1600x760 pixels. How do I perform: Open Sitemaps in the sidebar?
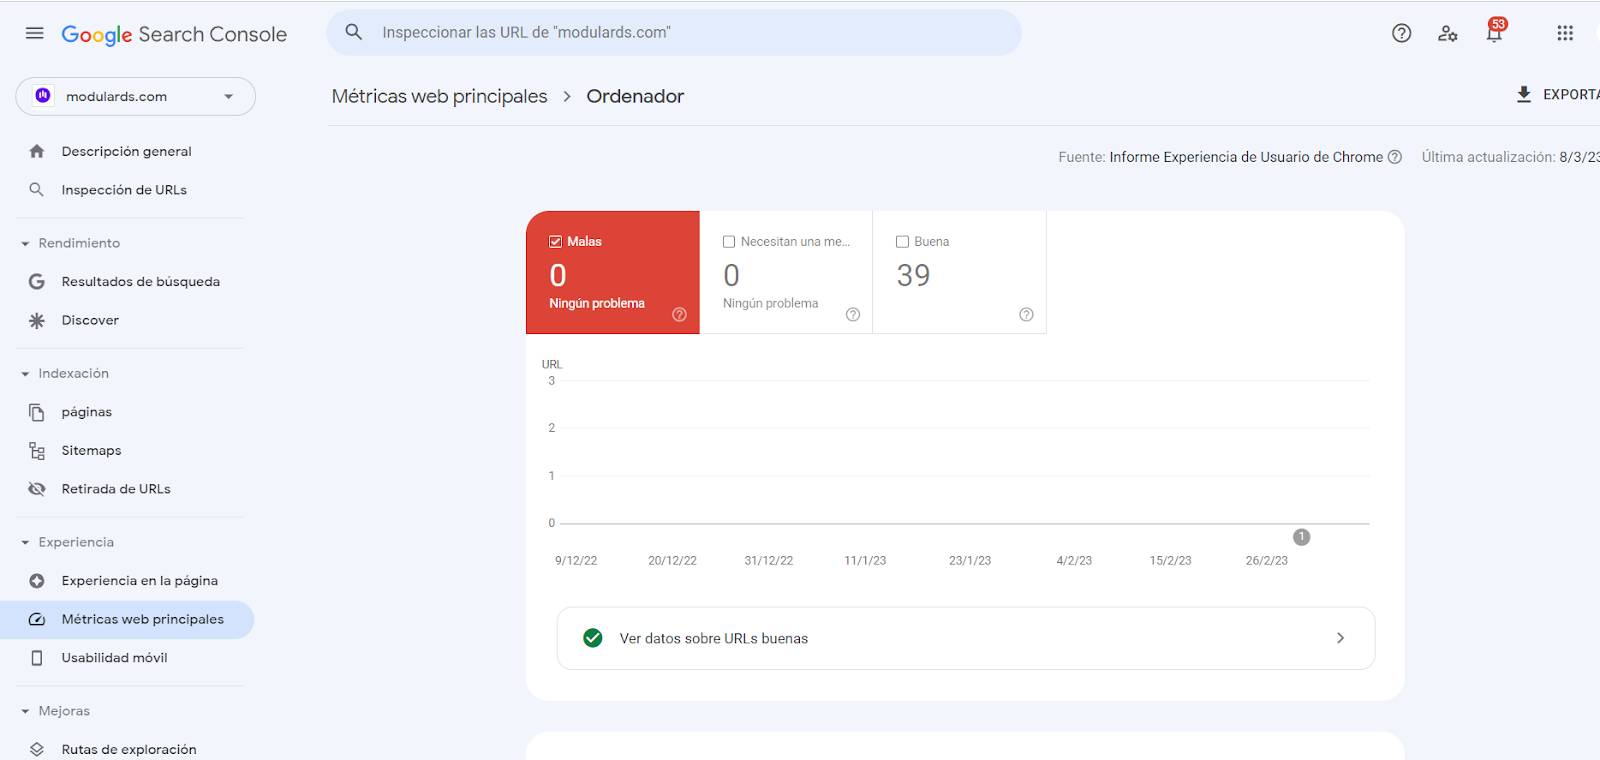click(91, 450)
